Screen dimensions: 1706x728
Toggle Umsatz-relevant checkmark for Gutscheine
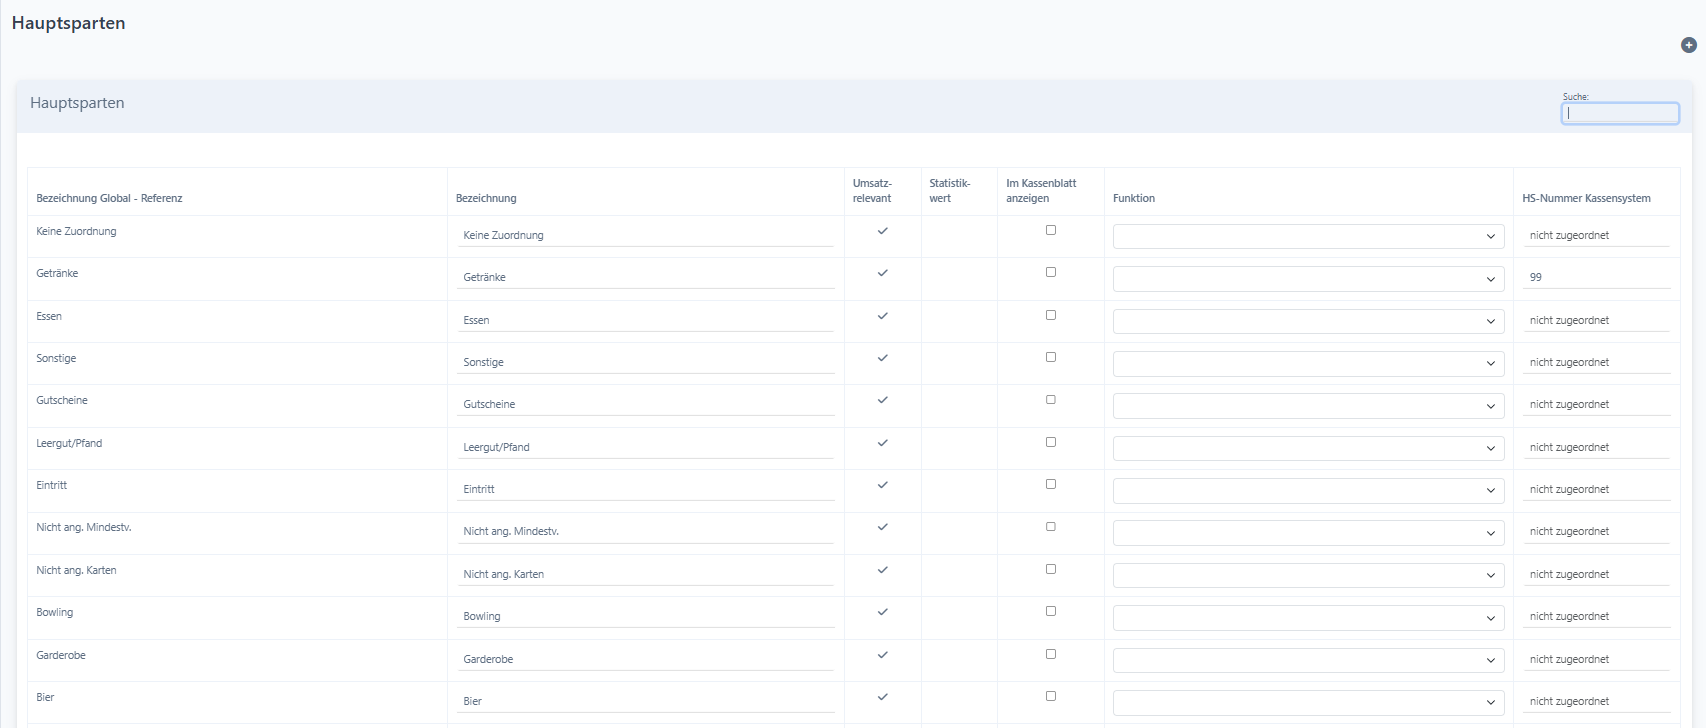(882, 400)
